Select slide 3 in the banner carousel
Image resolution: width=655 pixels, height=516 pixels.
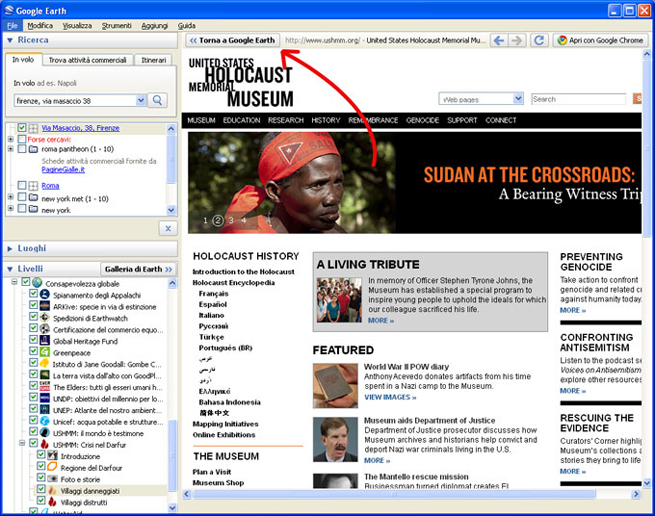coord(231,220)
